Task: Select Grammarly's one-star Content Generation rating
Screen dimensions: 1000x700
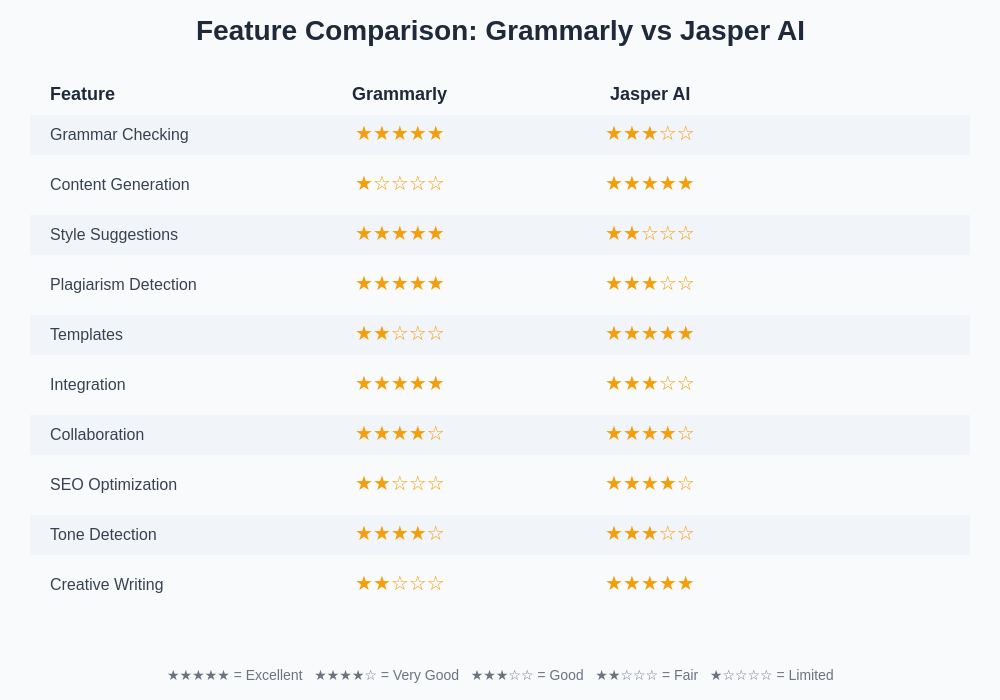Action: [x=399, y=184]
